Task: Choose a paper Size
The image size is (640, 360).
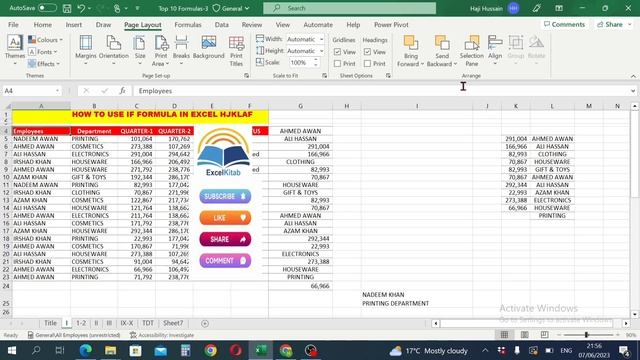Action: coord(140,50)
